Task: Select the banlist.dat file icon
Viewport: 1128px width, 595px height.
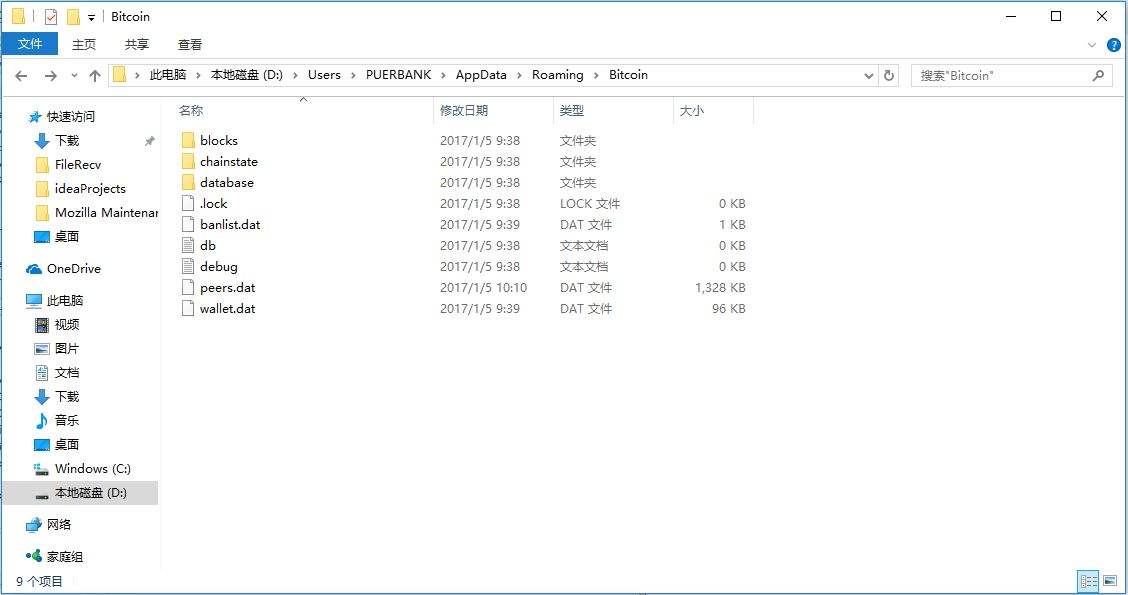Action: [188, 224]
